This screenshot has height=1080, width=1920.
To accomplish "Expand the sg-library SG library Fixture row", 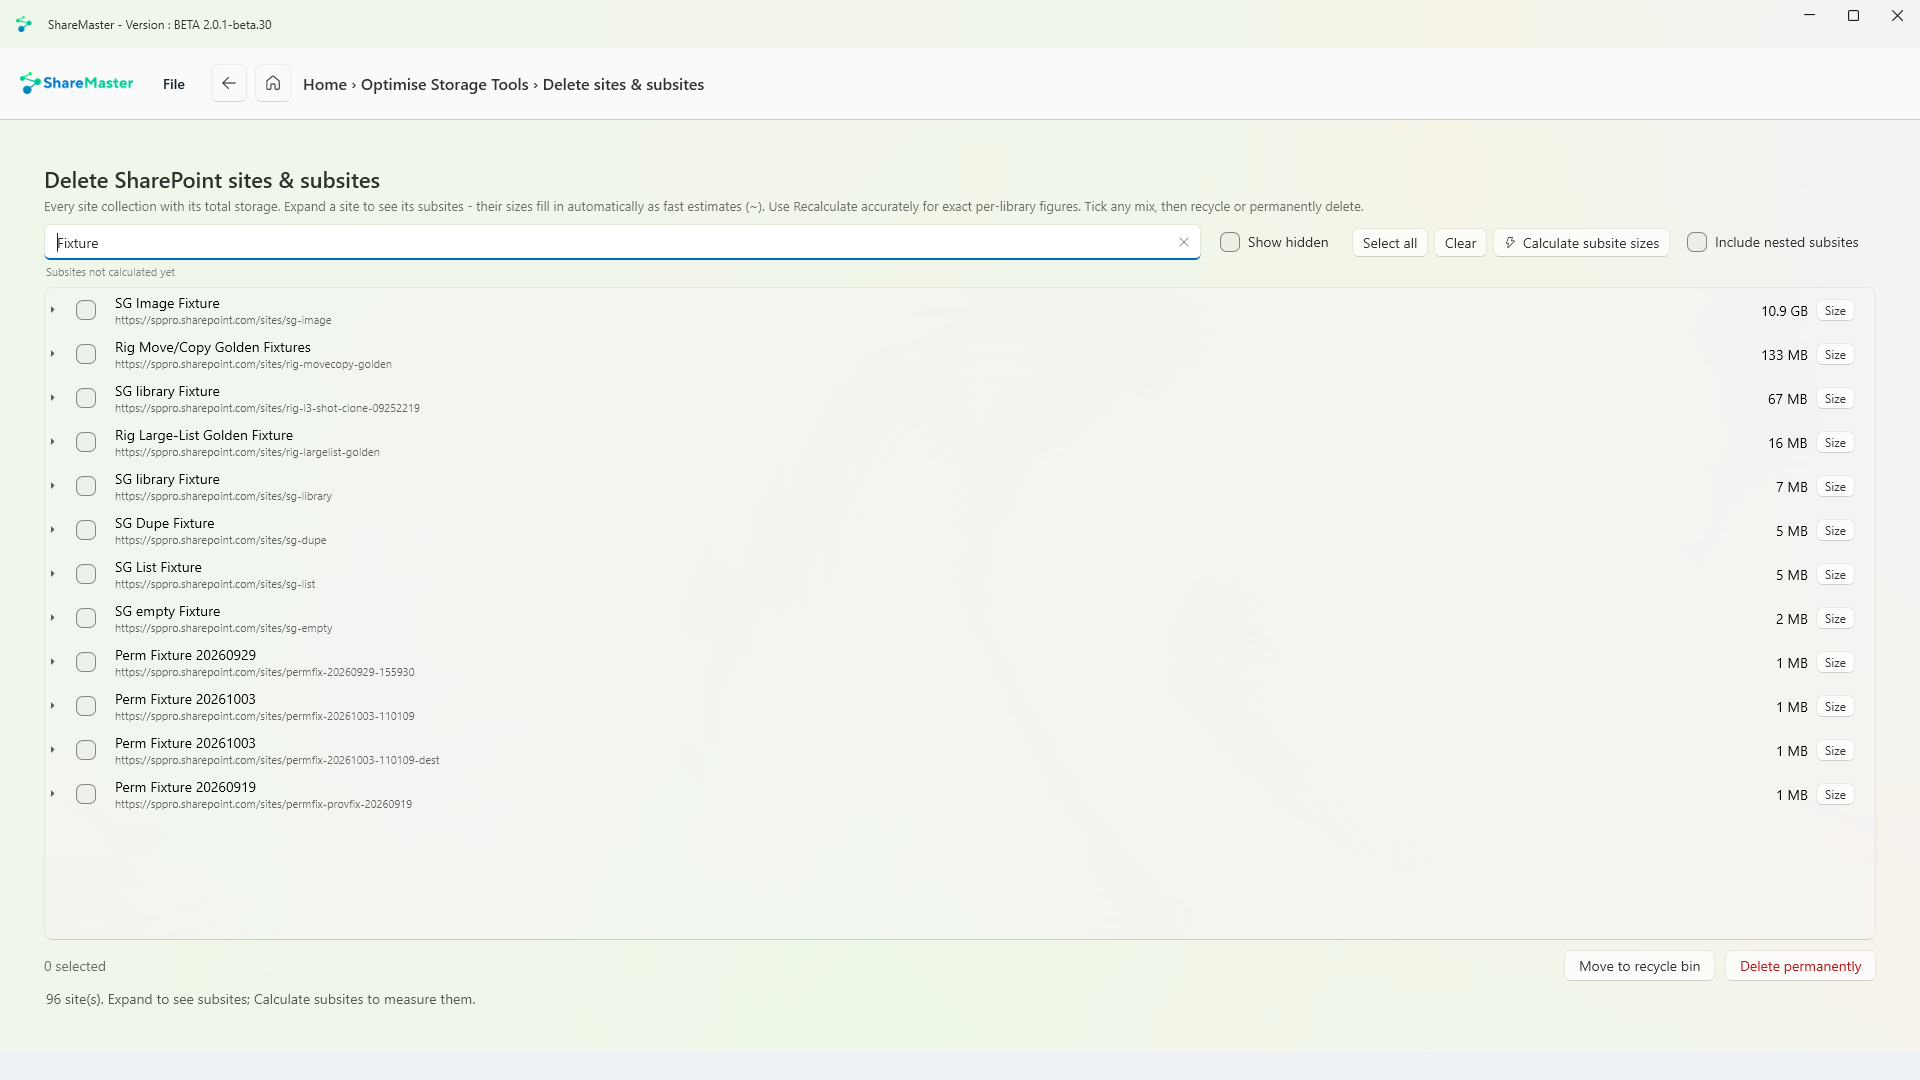I will pyautogui.click(x=53, y=486).
